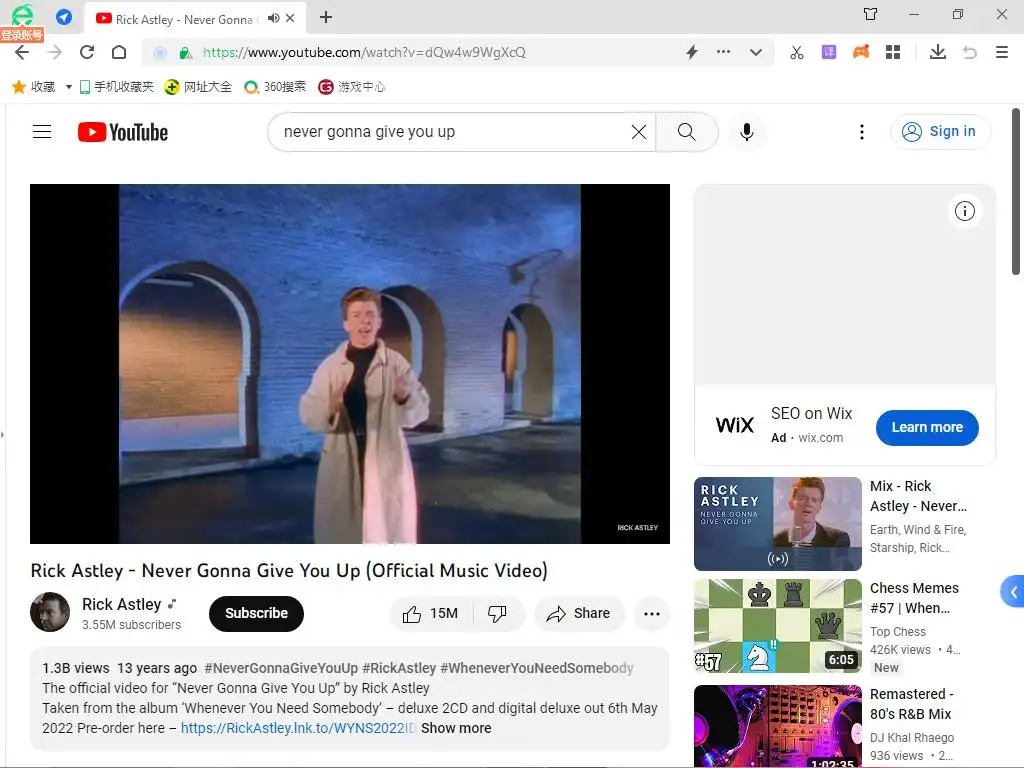Open 手机收藏夹 bookmark

[117, 87]
